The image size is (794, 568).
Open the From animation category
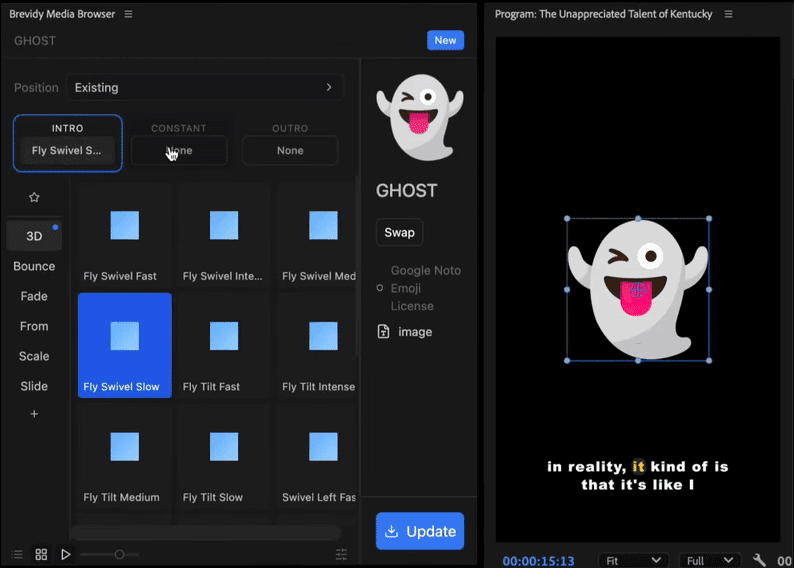(34, 326)
